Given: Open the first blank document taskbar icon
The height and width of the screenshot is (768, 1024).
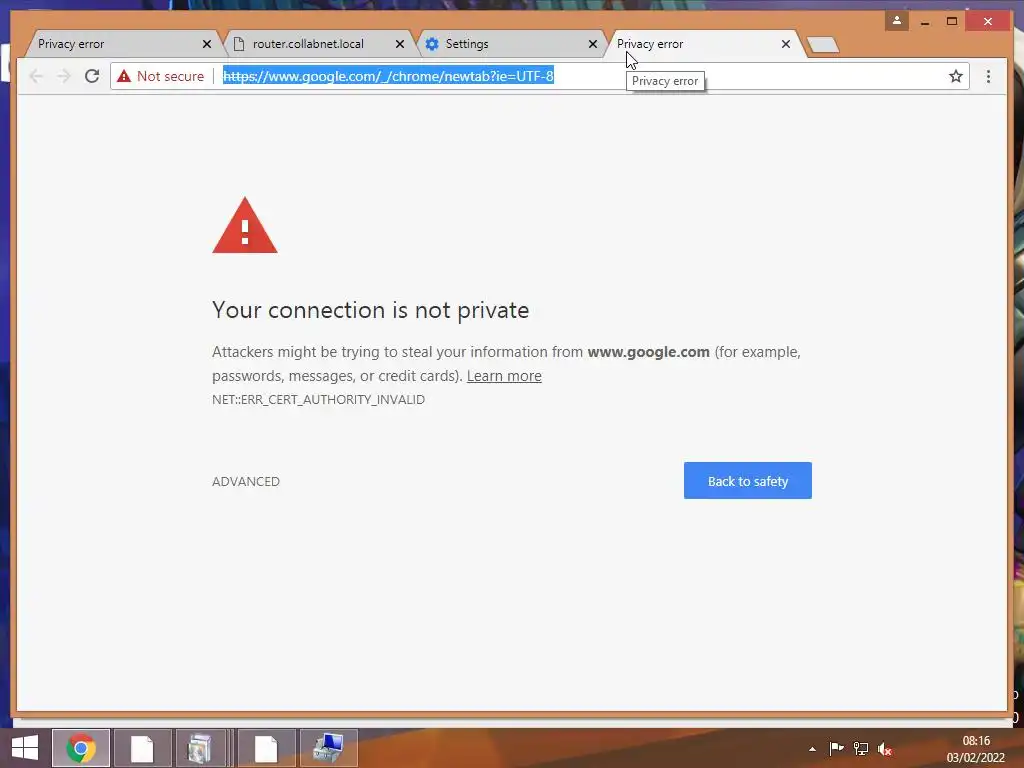Looking at the screenshot, I should (x=142, y=748).
